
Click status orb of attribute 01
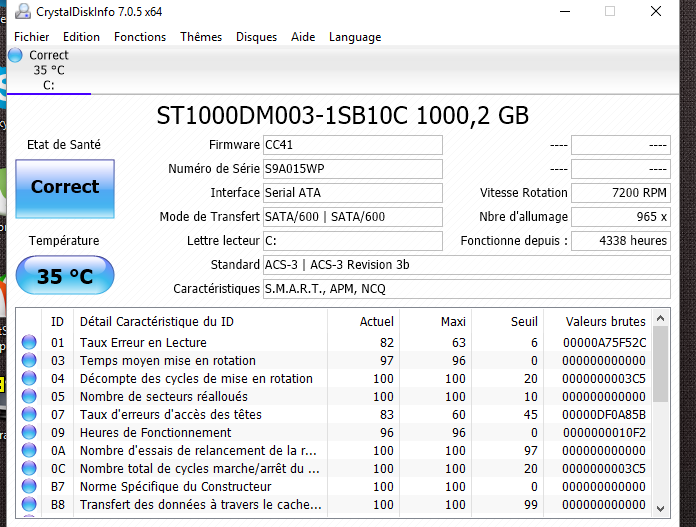click(29, 342)
